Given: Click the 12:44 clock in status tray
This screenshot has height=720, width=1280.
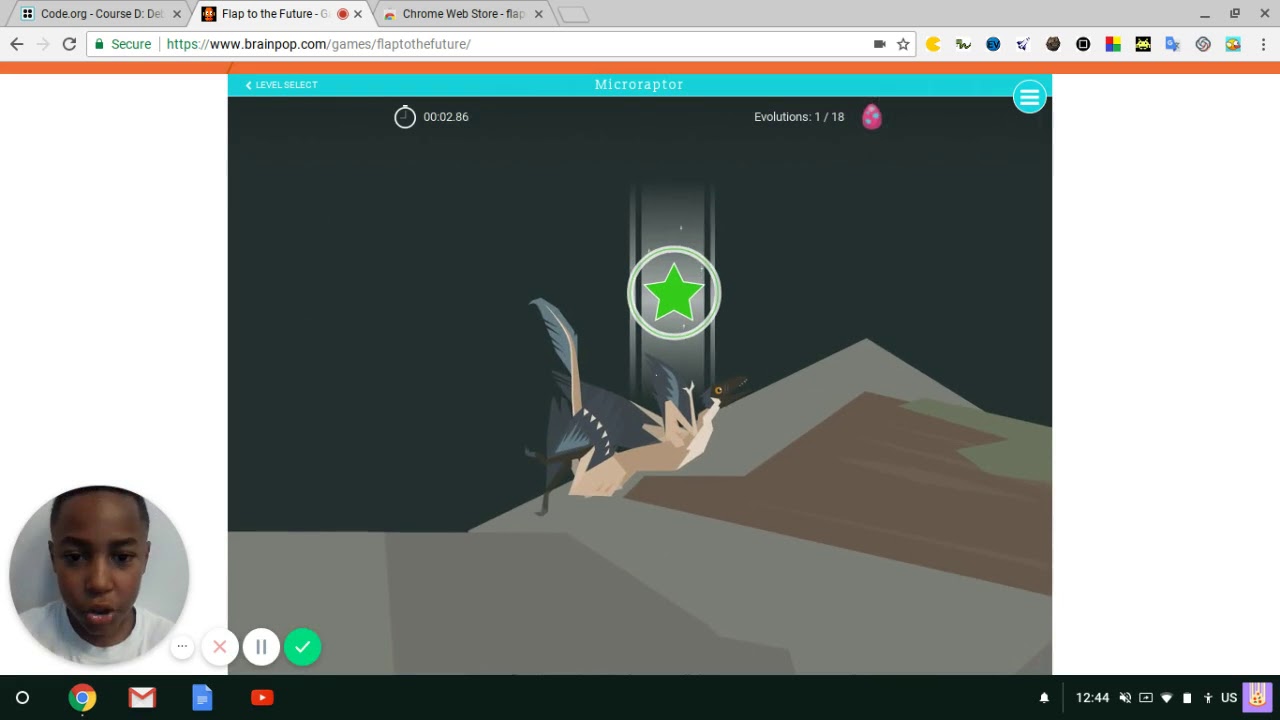Looking at the screenshot, I should 1092,698.
